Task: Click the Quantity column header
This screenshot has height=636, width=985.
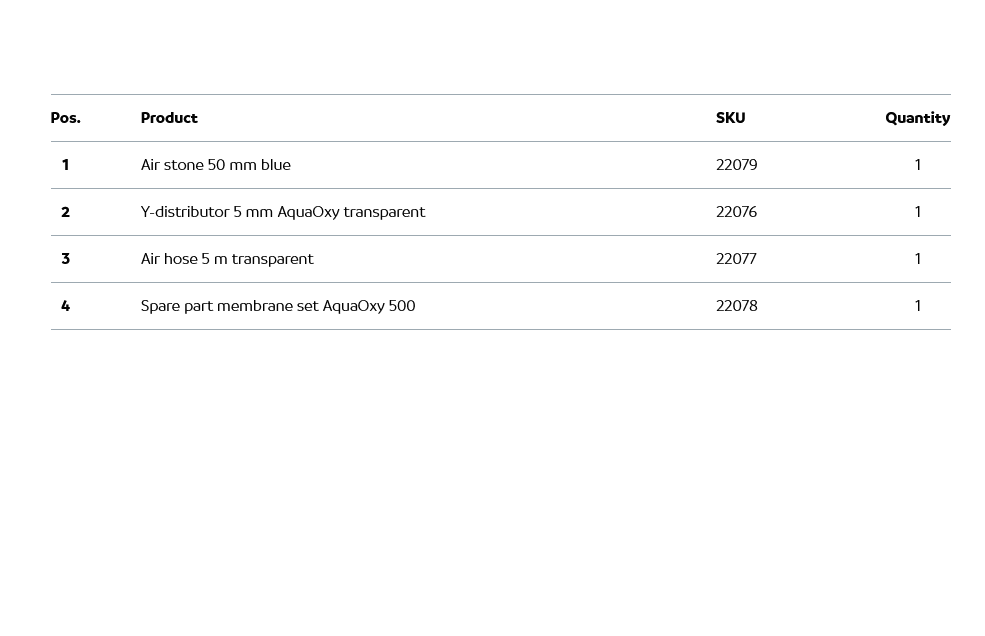Action: click(917, 118)
